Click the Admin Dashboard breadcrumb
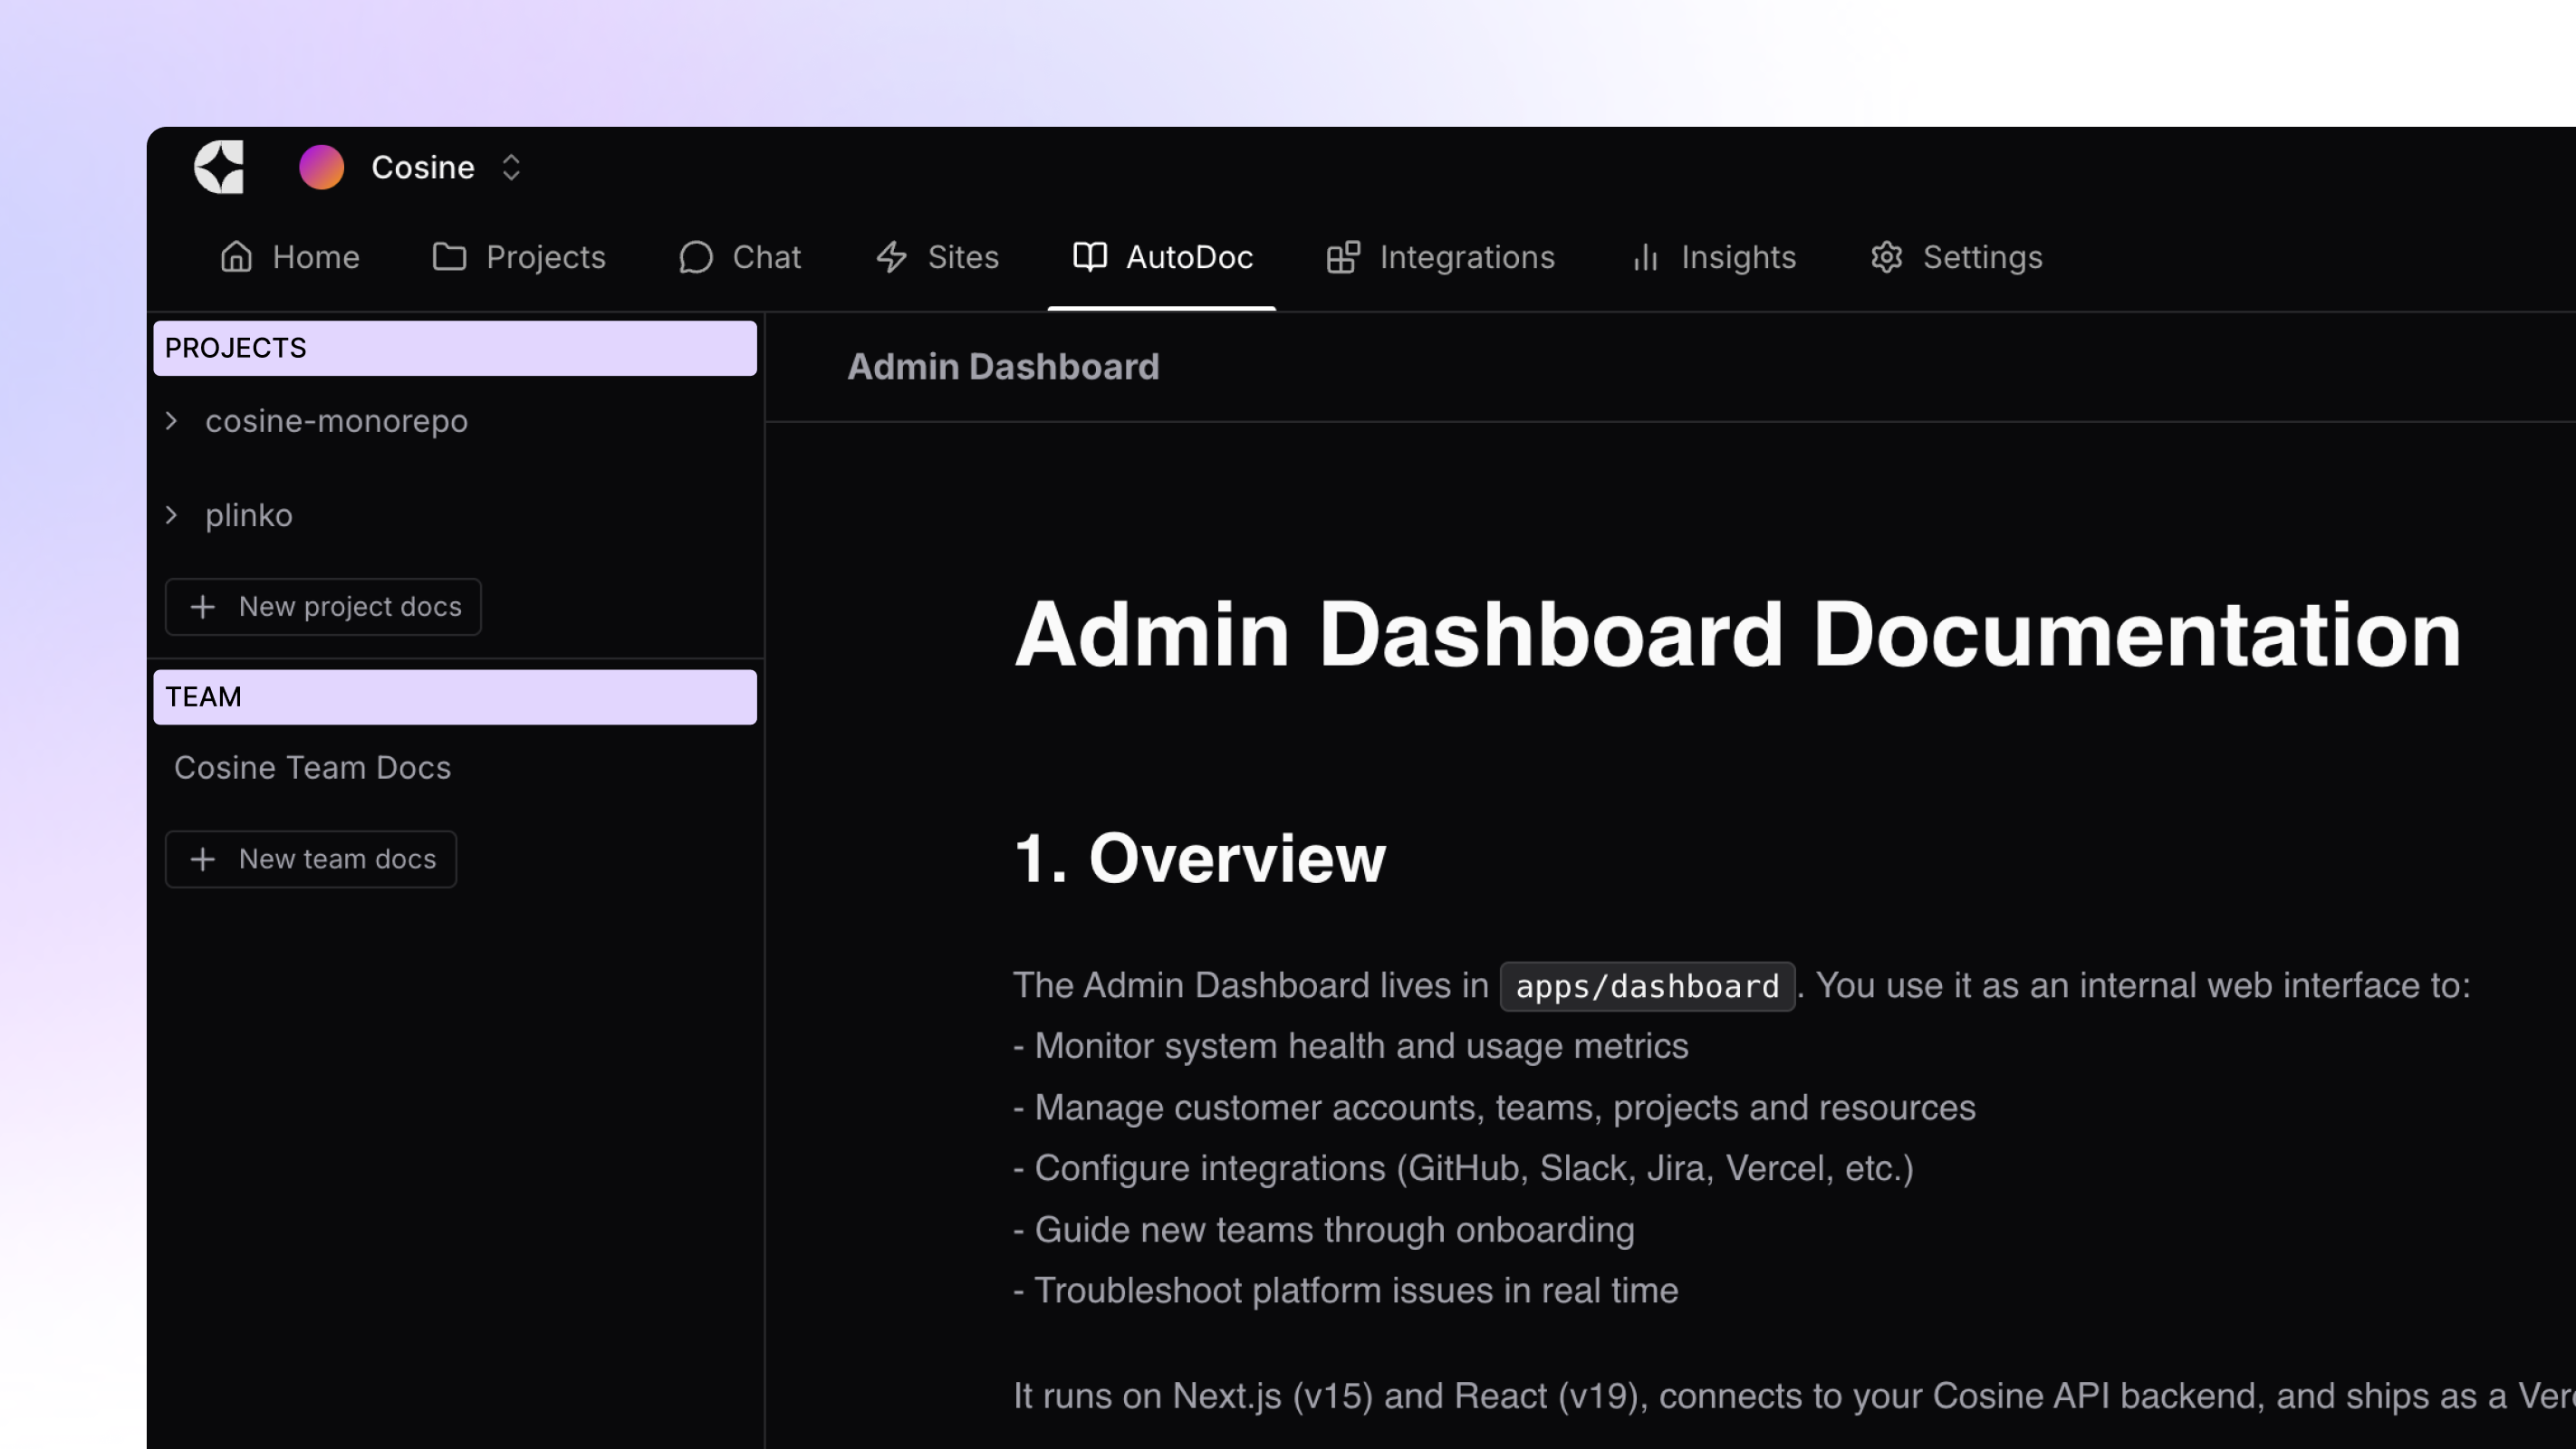 pyautogui.click(x=1003, y=366)
